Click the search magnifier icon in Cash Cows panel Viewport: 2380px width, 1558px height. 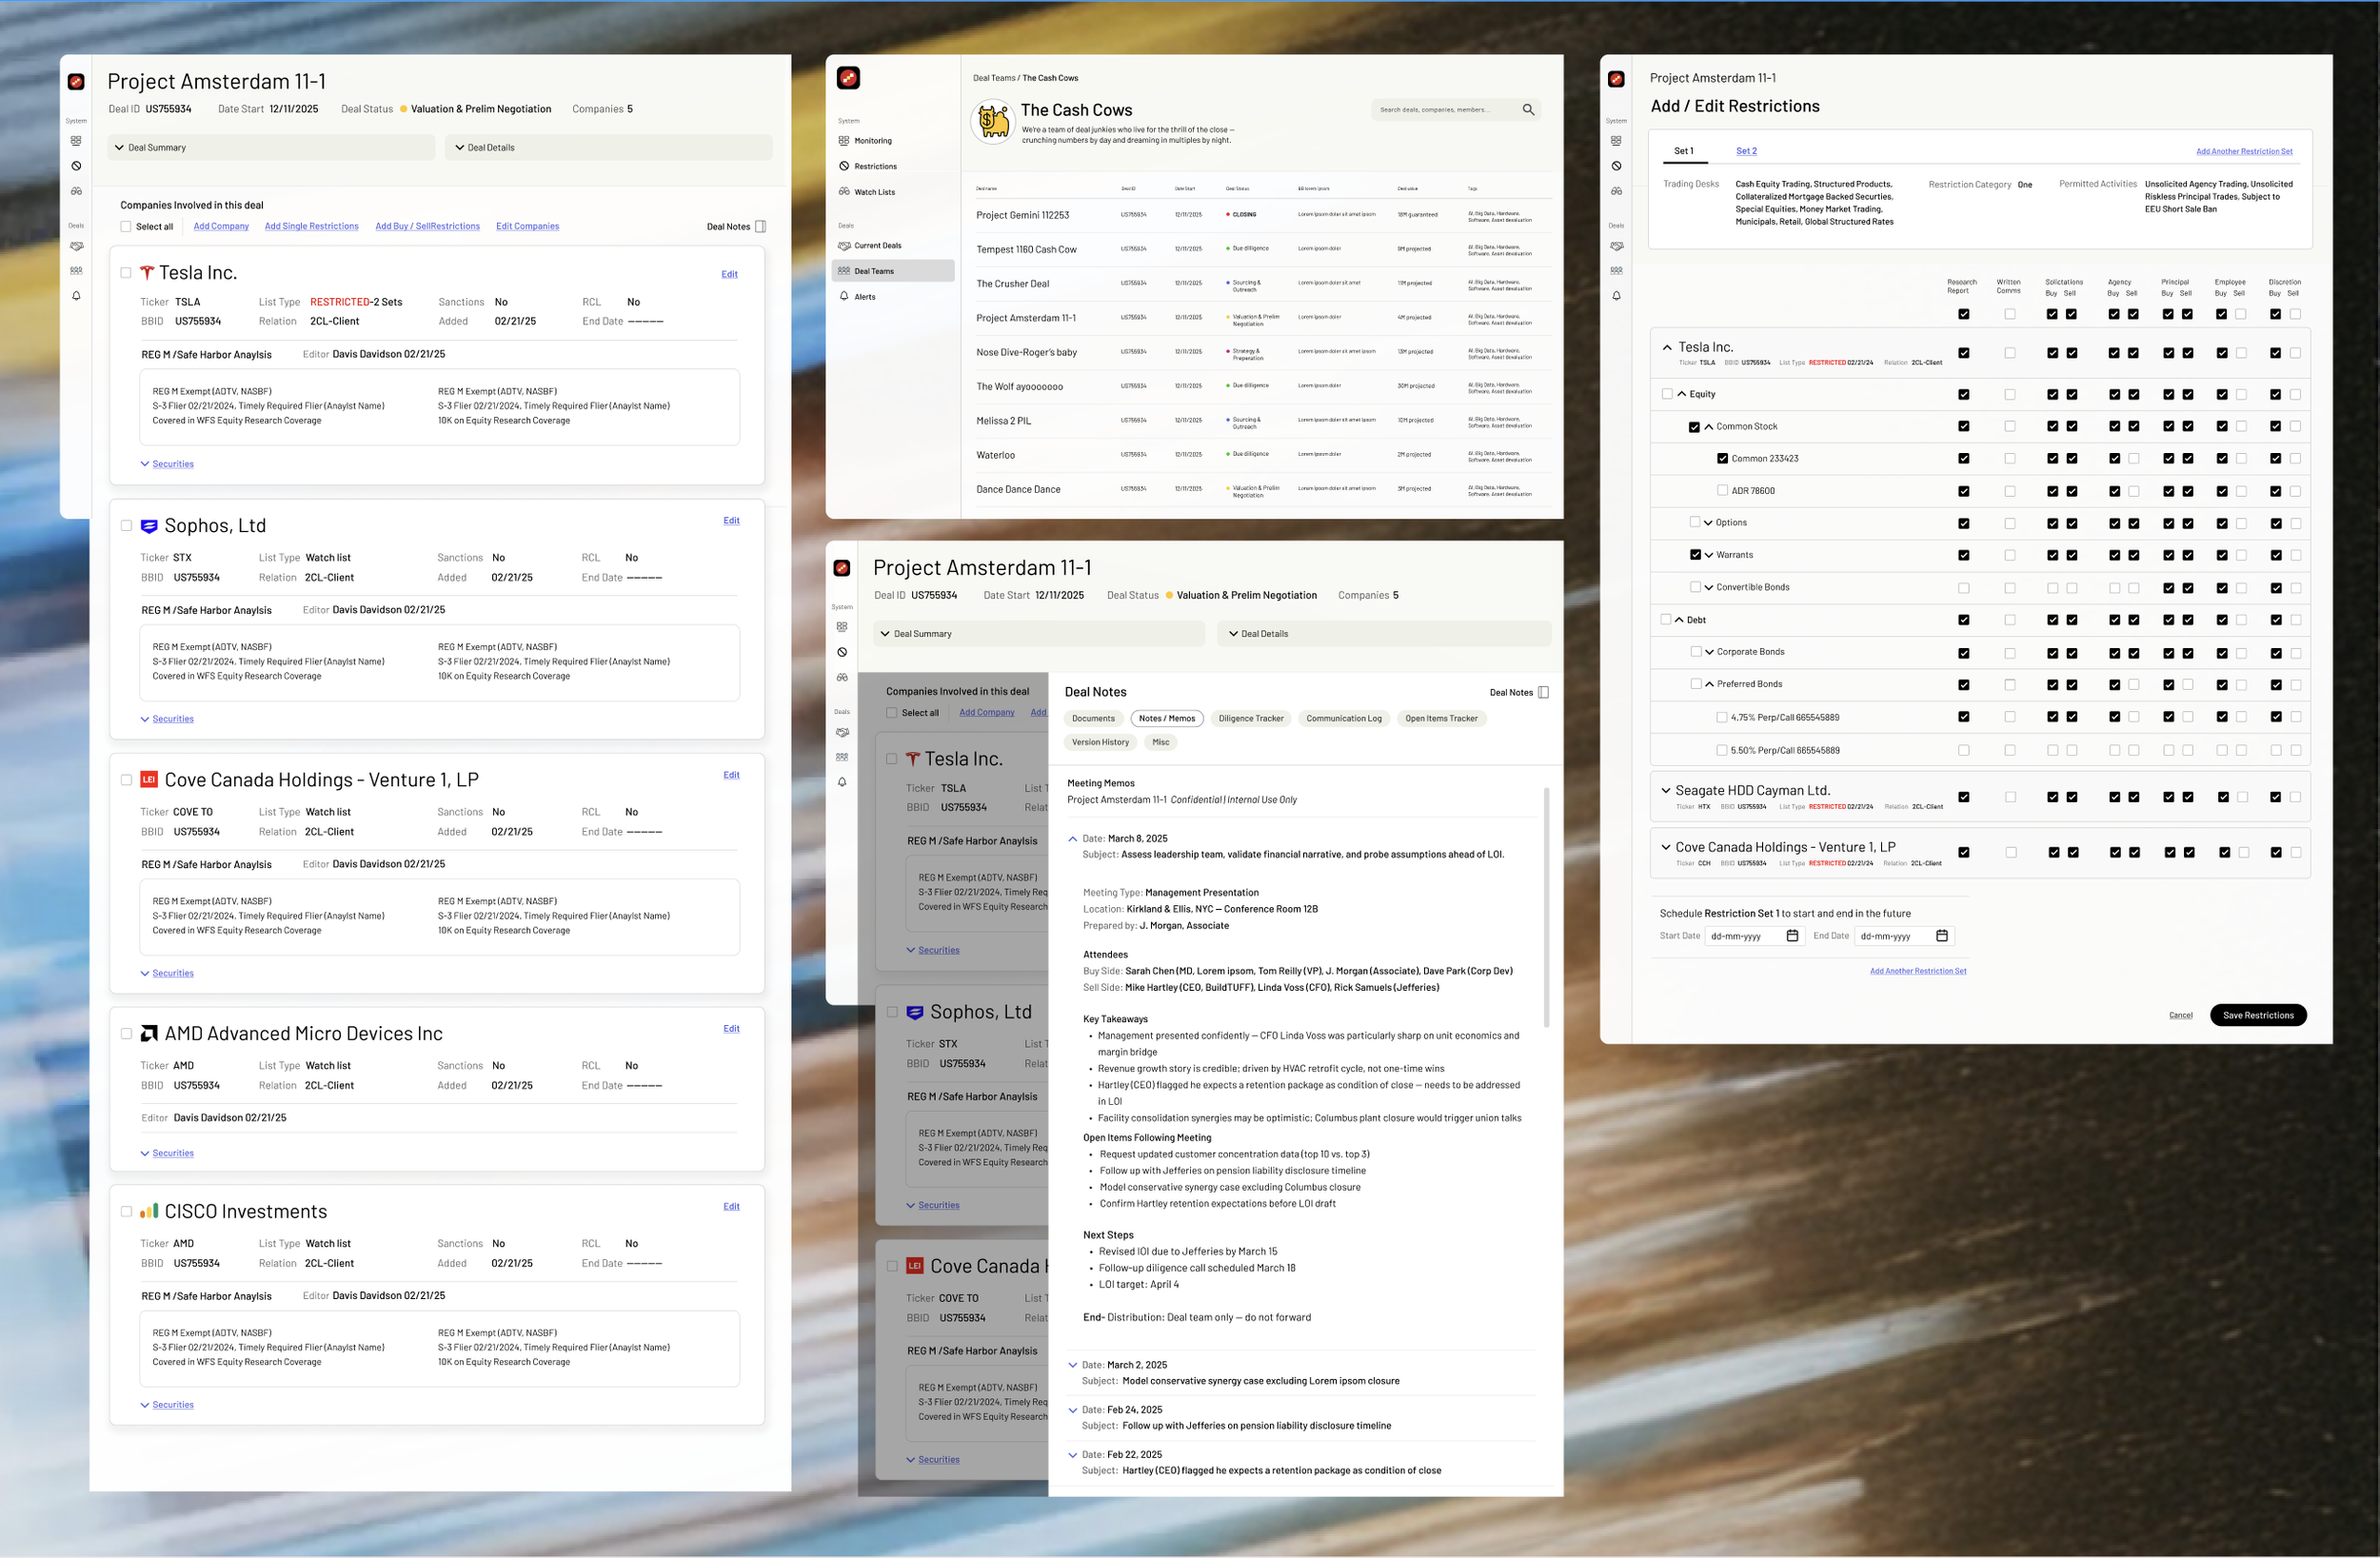tap(1528, 110)
